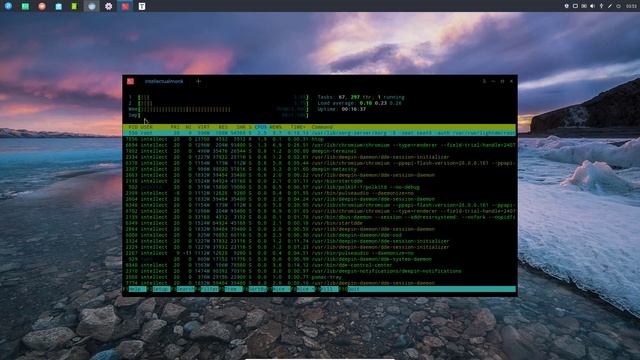Launch the light-blue bag icon in the dock

coord(58,6)
